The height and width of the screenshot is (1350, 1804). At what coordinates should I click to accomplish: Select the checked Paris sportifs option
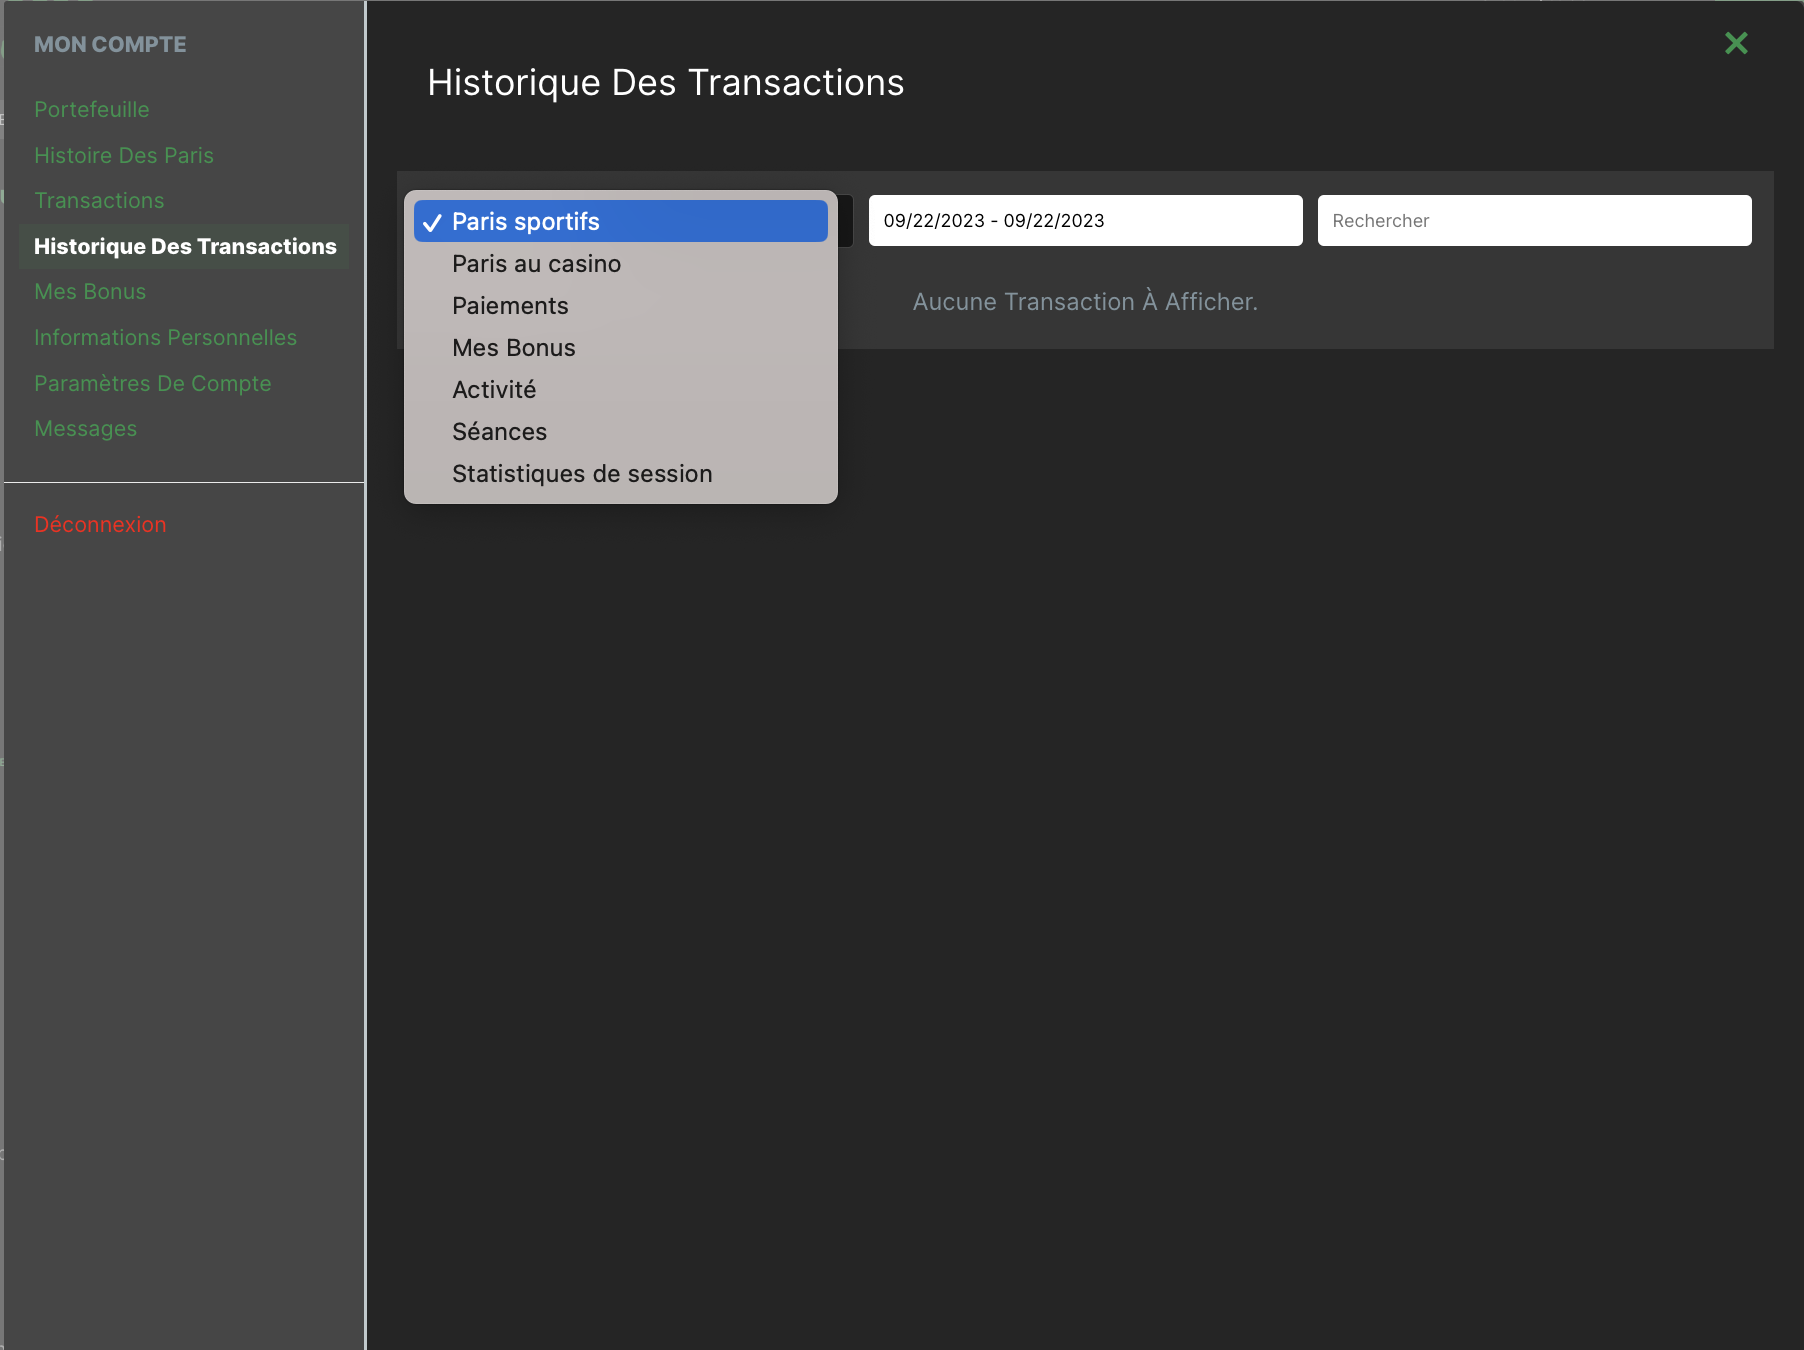[620, 221]
